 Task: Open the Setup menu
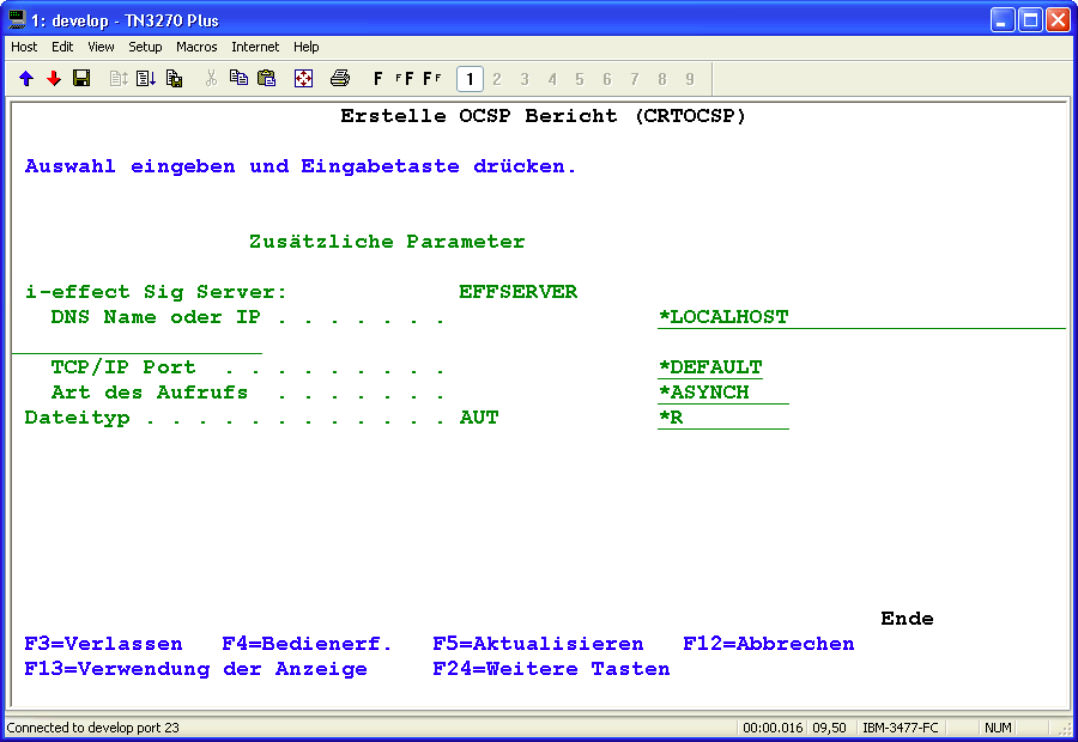[145, 47]
